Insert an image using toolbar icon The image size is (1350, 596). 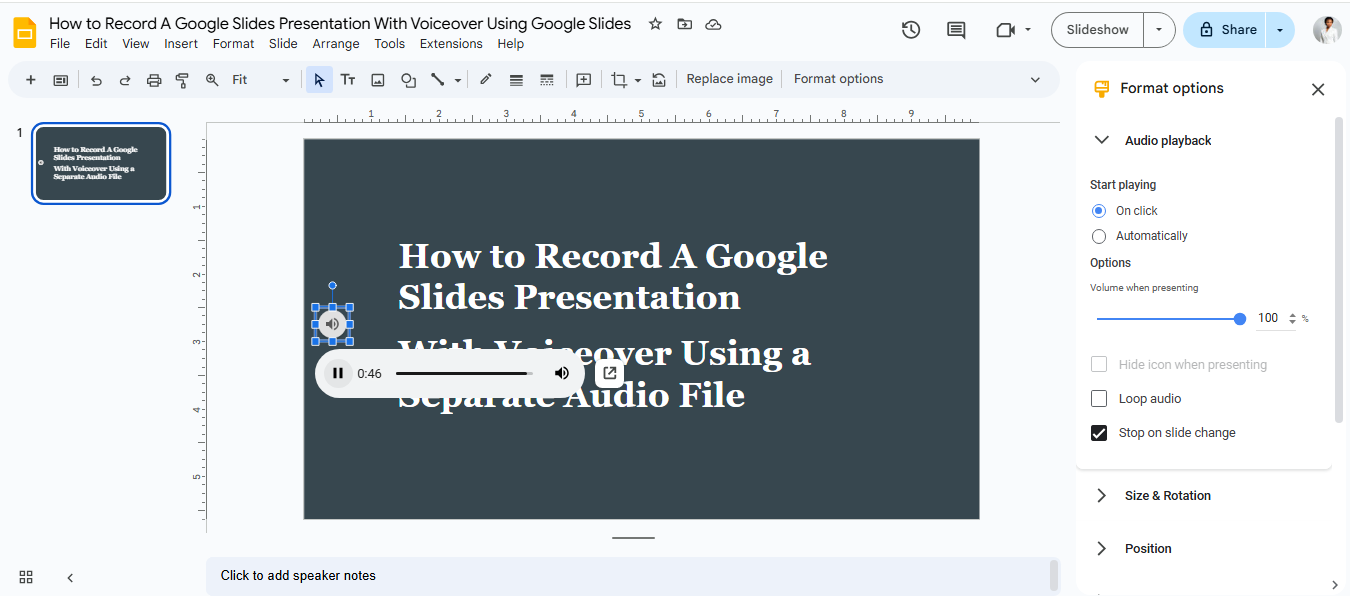click(378, 80)
